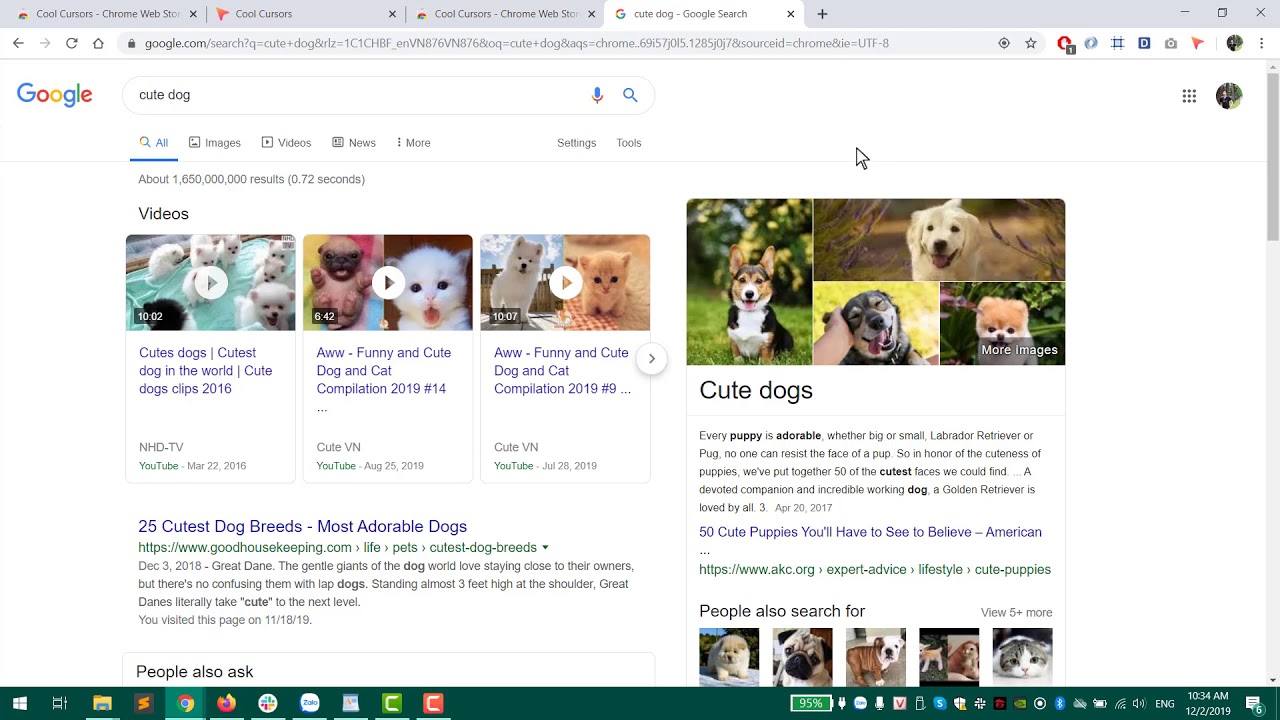Open the grid crop extension icon
This screenshot has width=1280, height=720.
coord(1118,43)
